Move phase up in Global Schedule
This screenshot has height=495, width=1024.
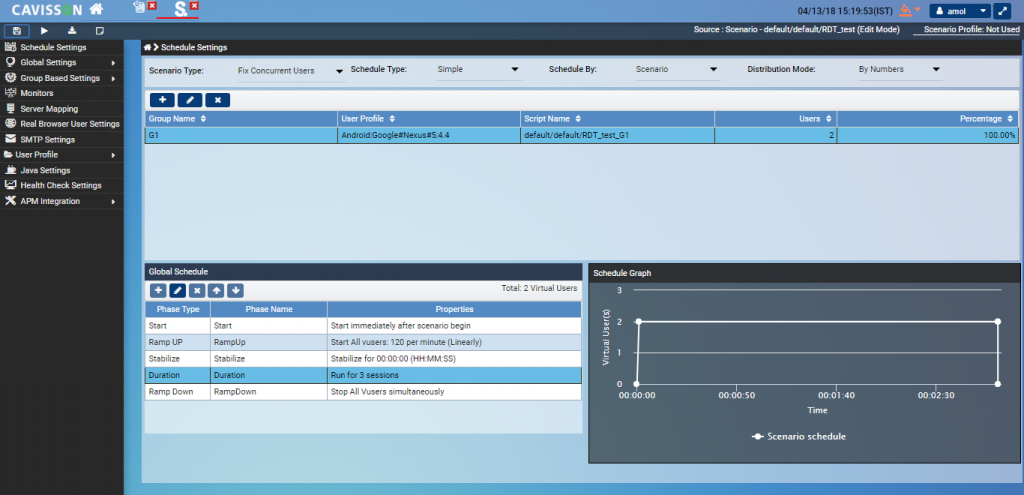(x=216, y=290)
